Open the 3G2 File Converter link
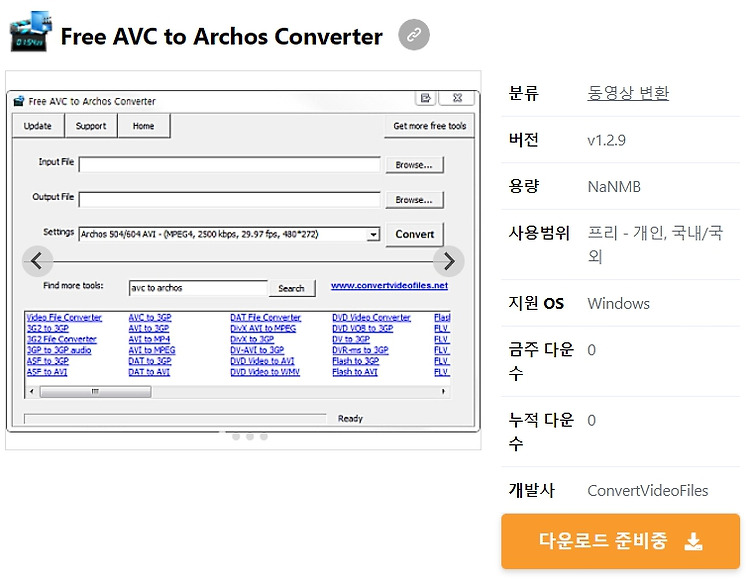750x579 pixels. coord(62,339)
